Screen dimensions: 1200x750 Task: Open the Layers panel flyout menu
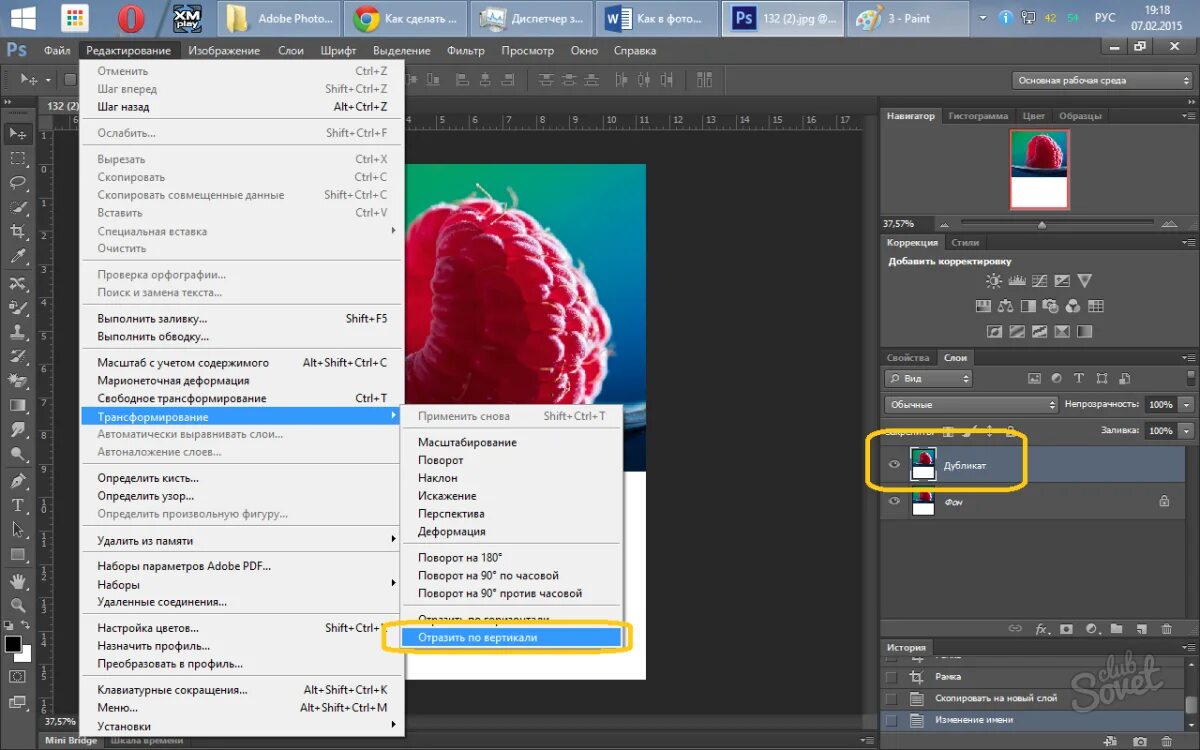(x=1189, y=358)
